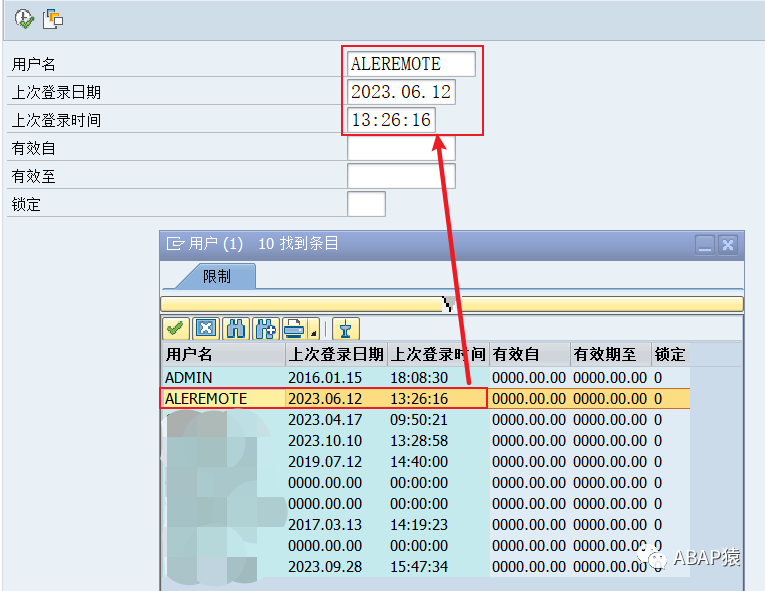Screen dimensions: 765x591
Task: Click the time cell 13:28:58
Action: pos(419,441)
